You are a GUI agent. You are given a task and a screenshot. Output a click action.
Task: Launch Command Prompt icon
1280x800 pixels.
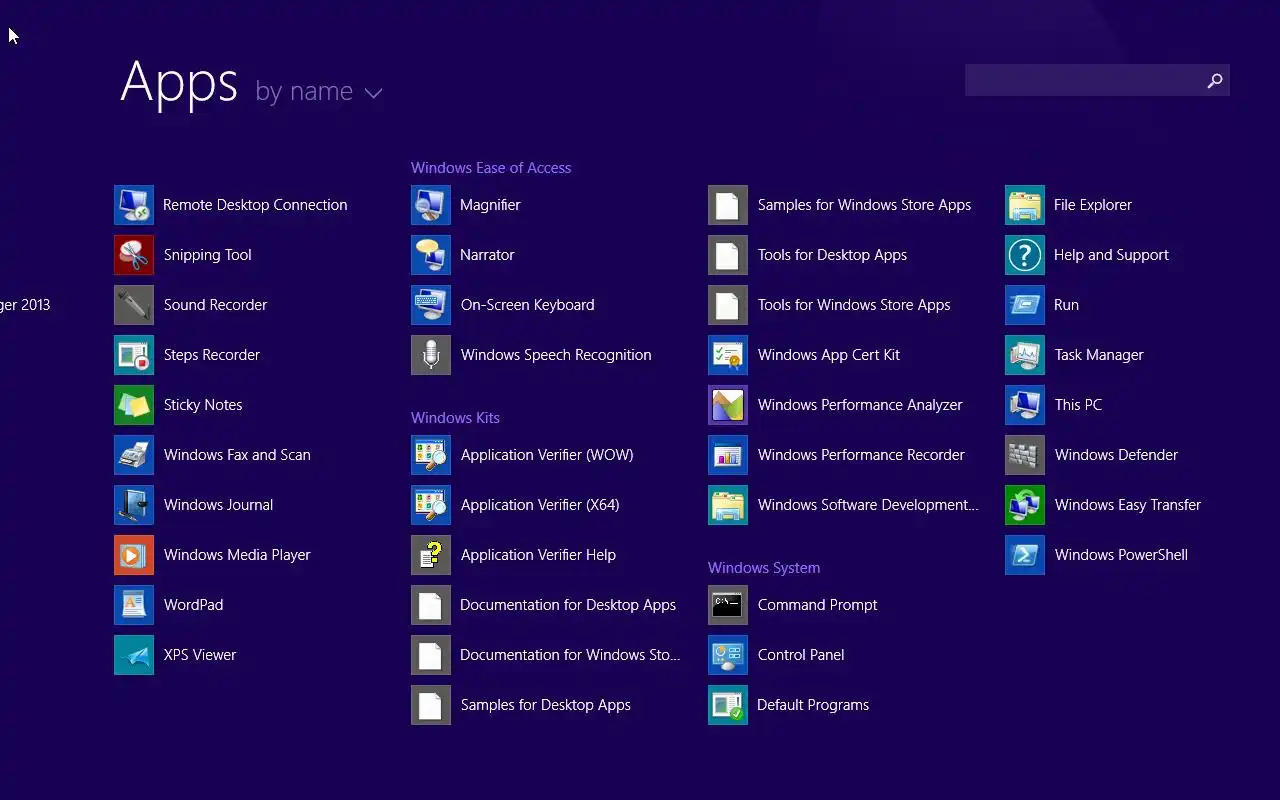coord(728,605)
